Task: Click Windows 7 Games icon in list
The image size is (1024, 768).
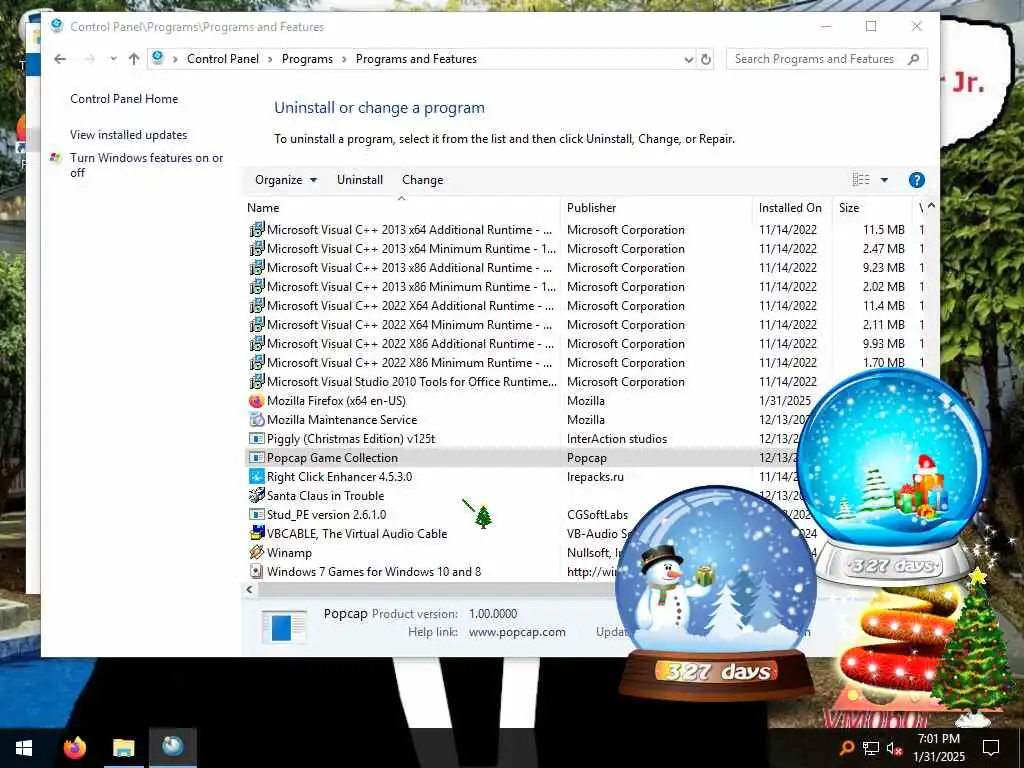Action: pyautogui.click(x=257, y=571)
